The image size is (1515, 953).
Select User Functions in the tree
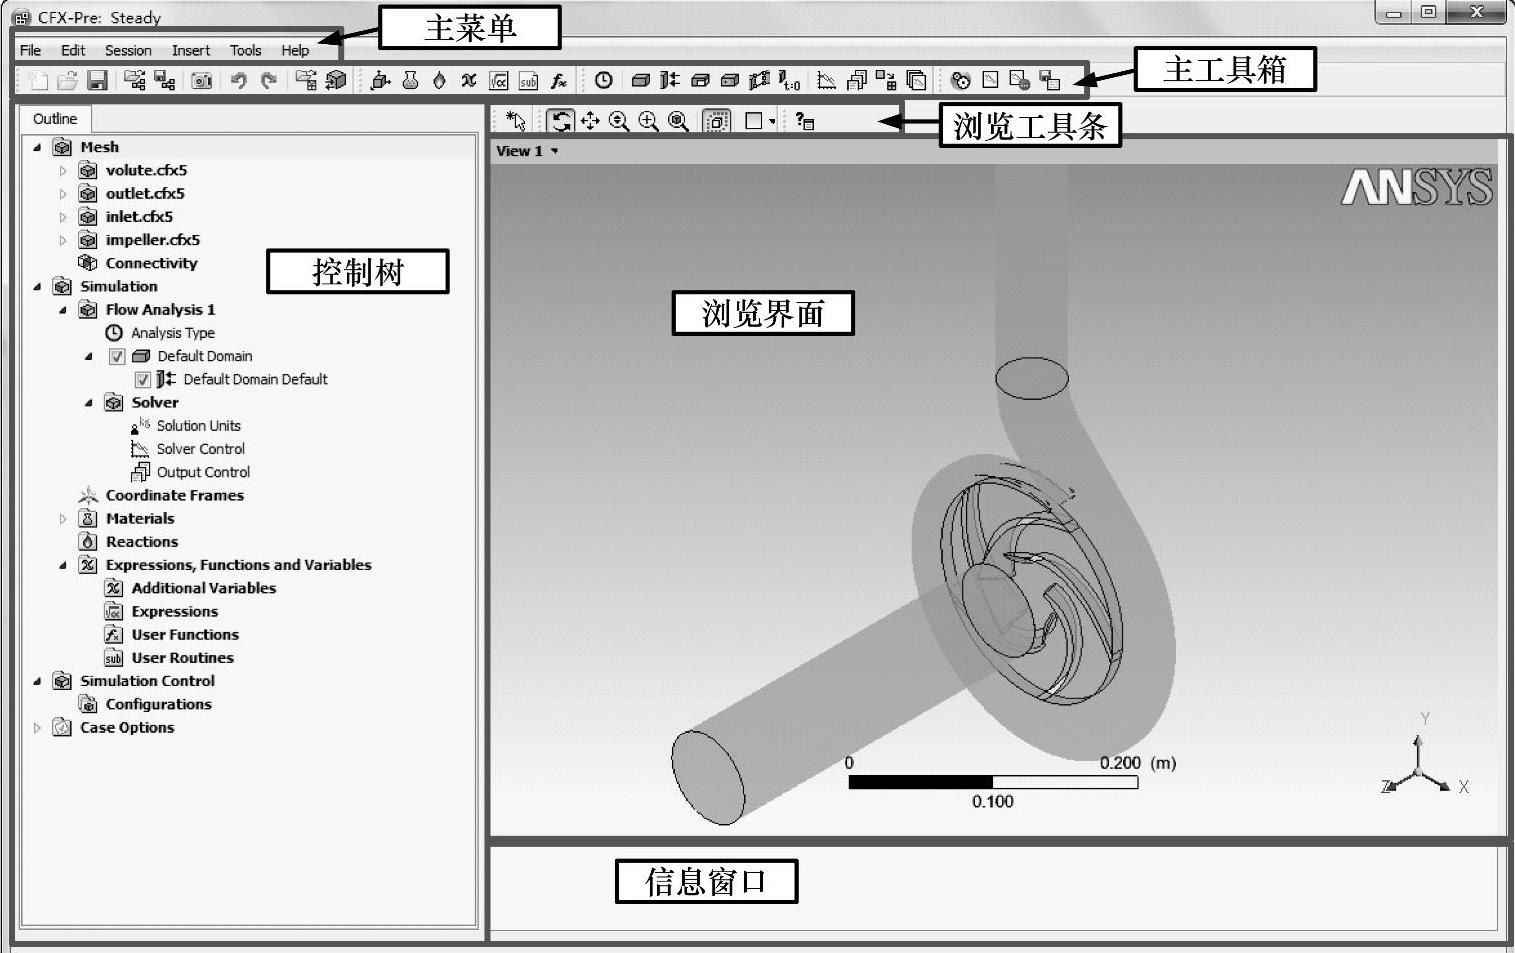(185, 634)
